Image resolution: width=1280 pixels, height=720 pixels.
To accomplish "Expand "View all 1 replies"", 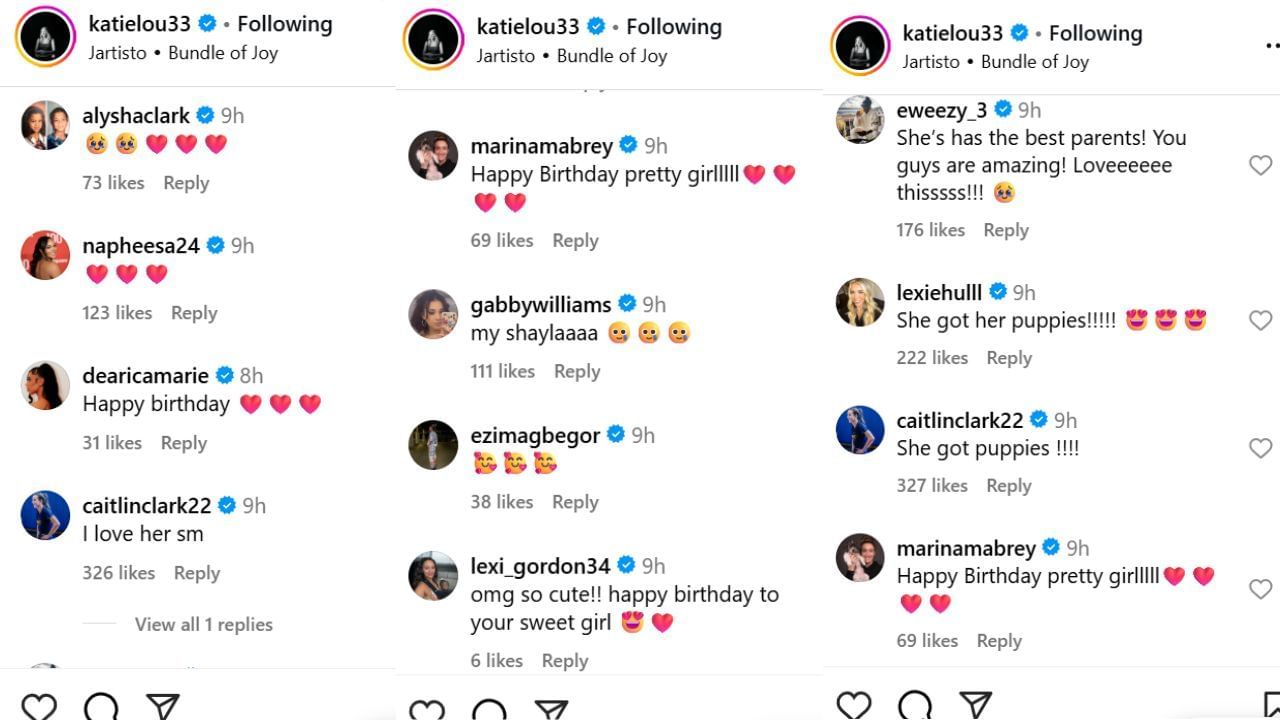I will (x=203, y=624).
